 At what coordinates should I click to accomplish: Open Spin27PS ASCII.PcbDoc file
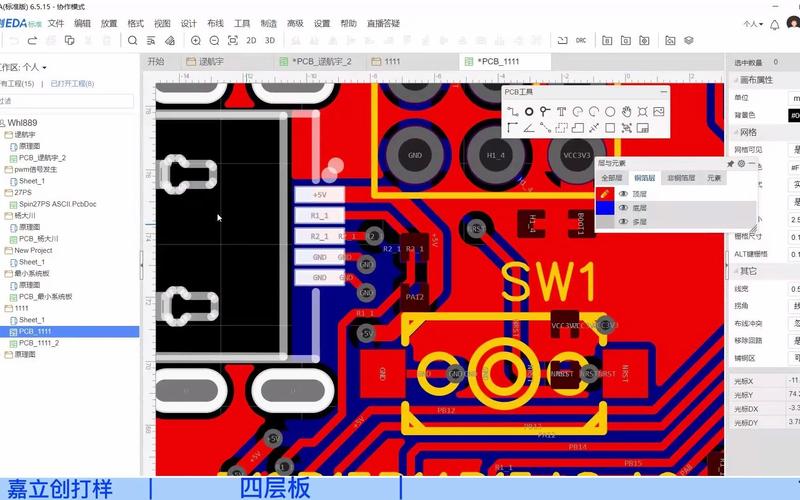tap(57, 204)
